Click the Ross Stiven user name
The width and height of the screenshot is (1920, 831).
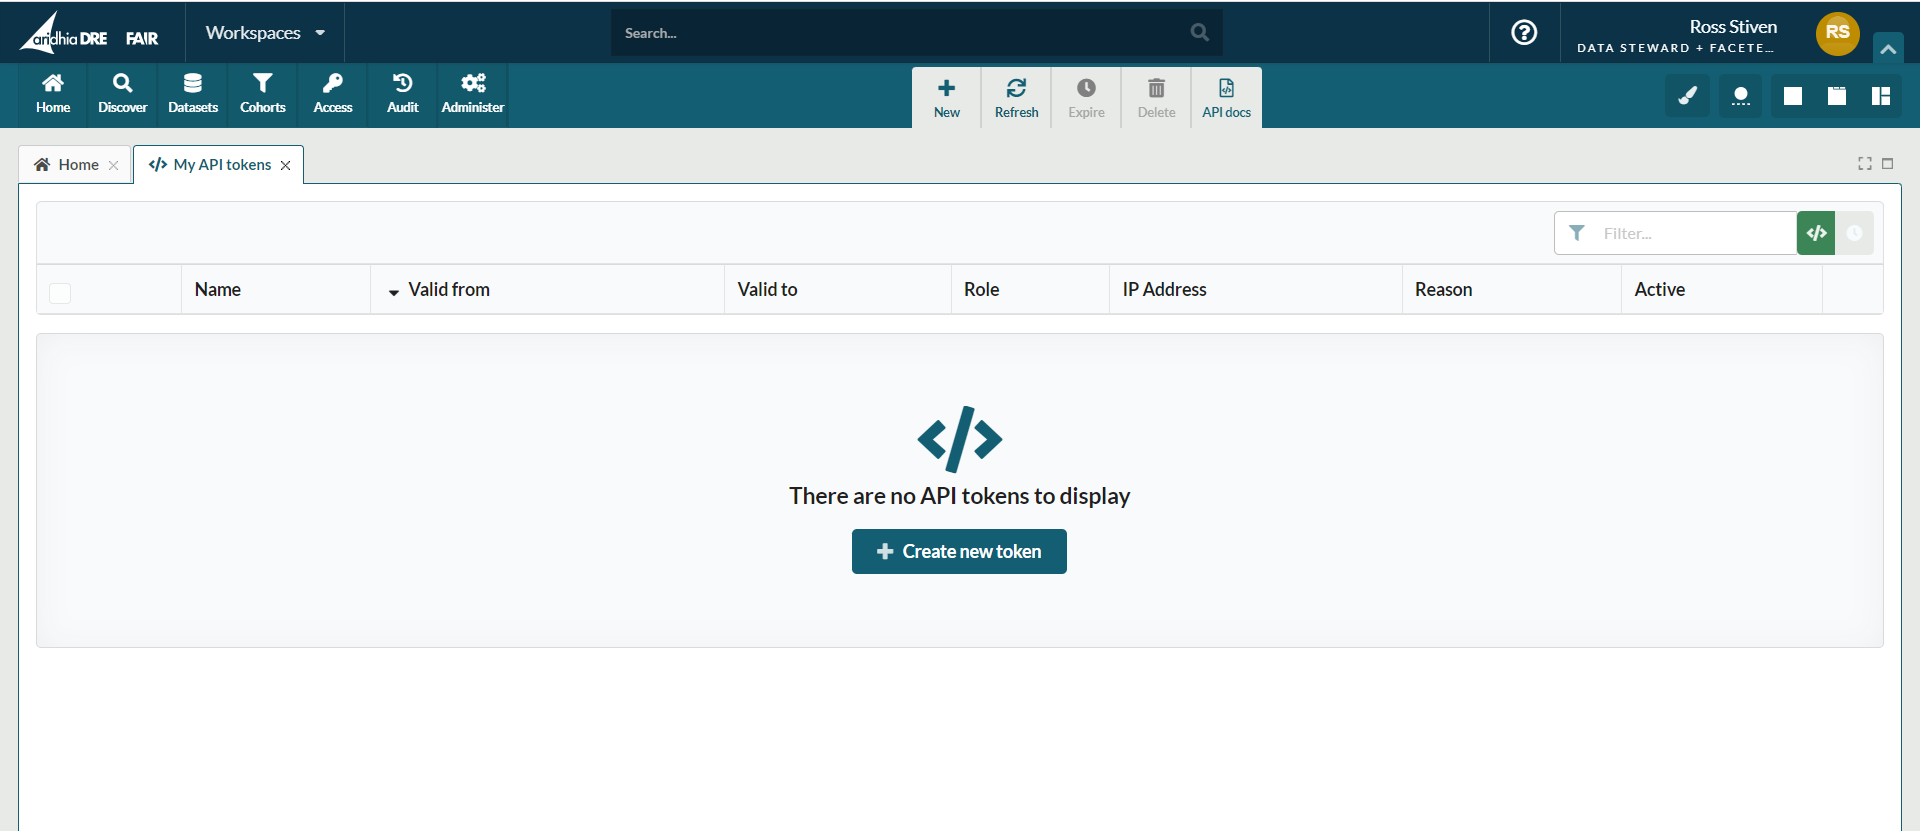pyautogui.click(x=1733, y=27)
